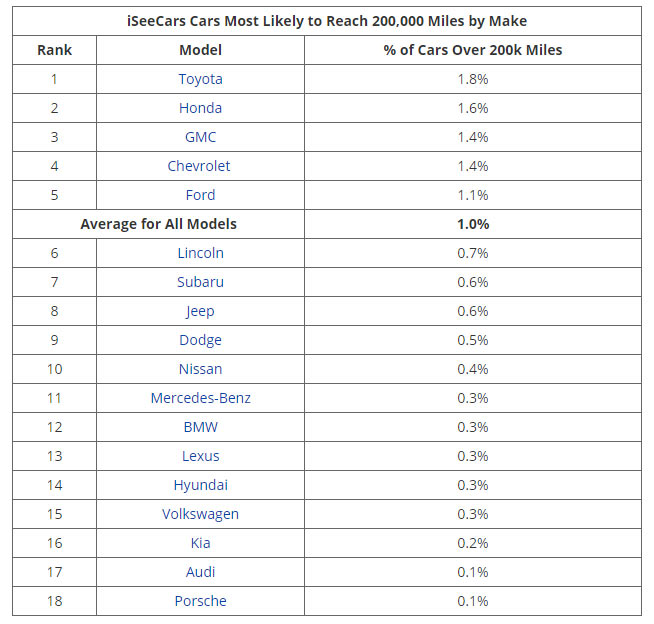
Task: Click the Nissan link
Action: pos(200,369)
